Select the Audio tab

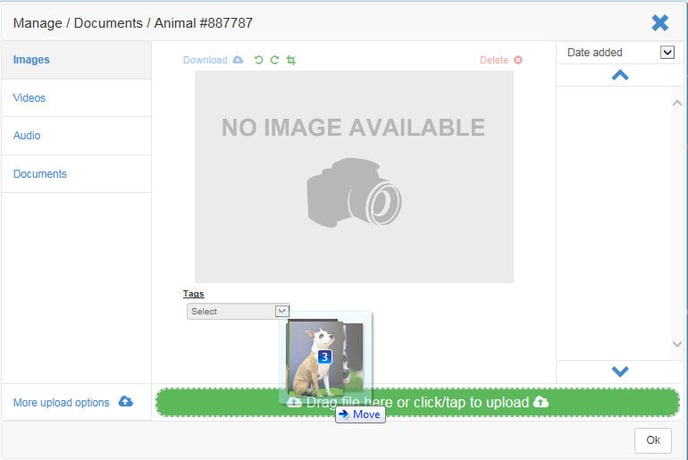(x=27, y=136)
